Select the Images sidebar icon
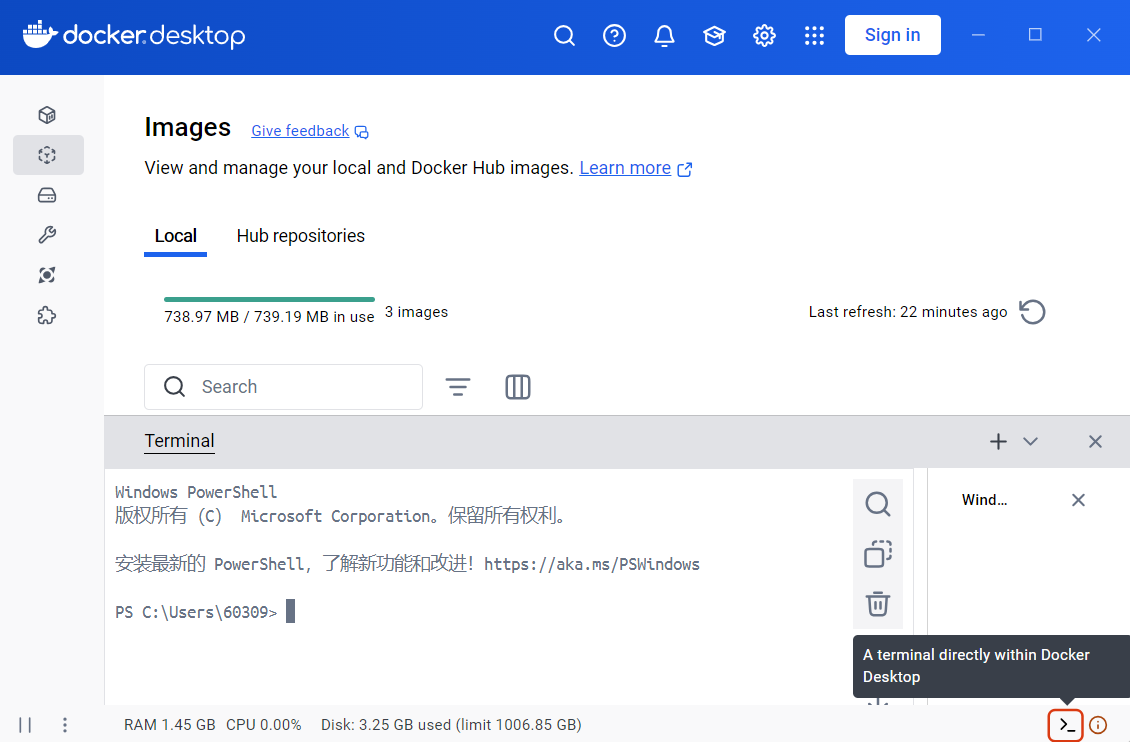 (x=48, y=155)
